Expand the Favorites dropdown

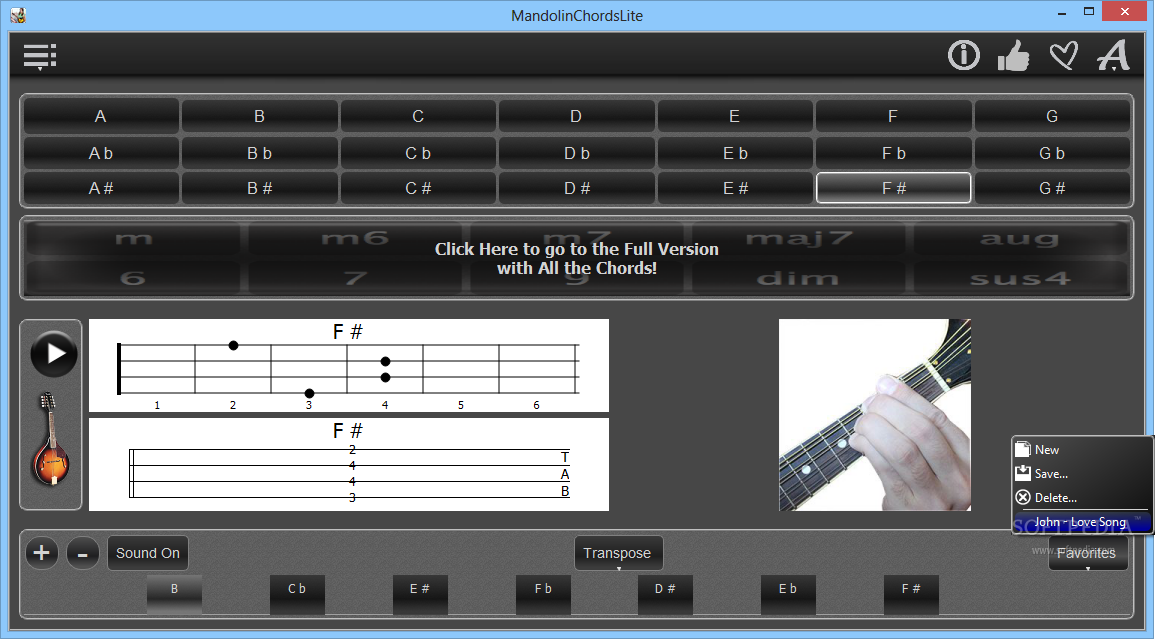pos(1088,553)
